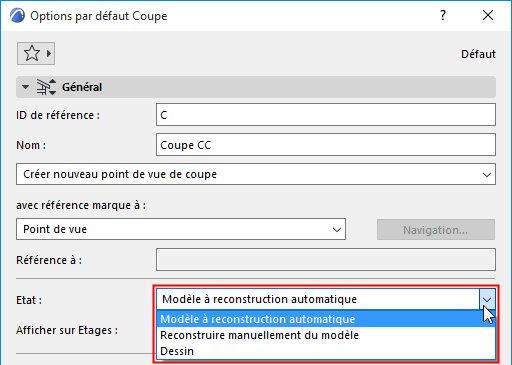Click chevron of Créer nouveau point dropdown
This screenshot has width=512, height=365.
(x=487, y=174)
